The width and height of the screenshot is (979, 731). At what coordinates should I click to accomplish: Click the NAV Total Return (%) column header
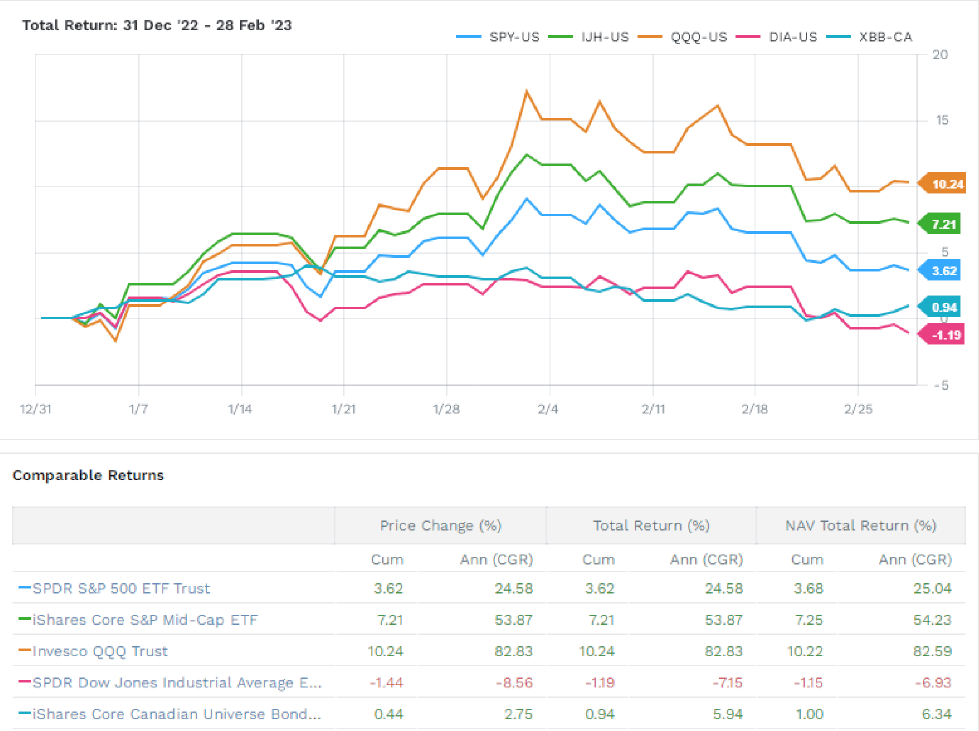[x=861, y=526]
